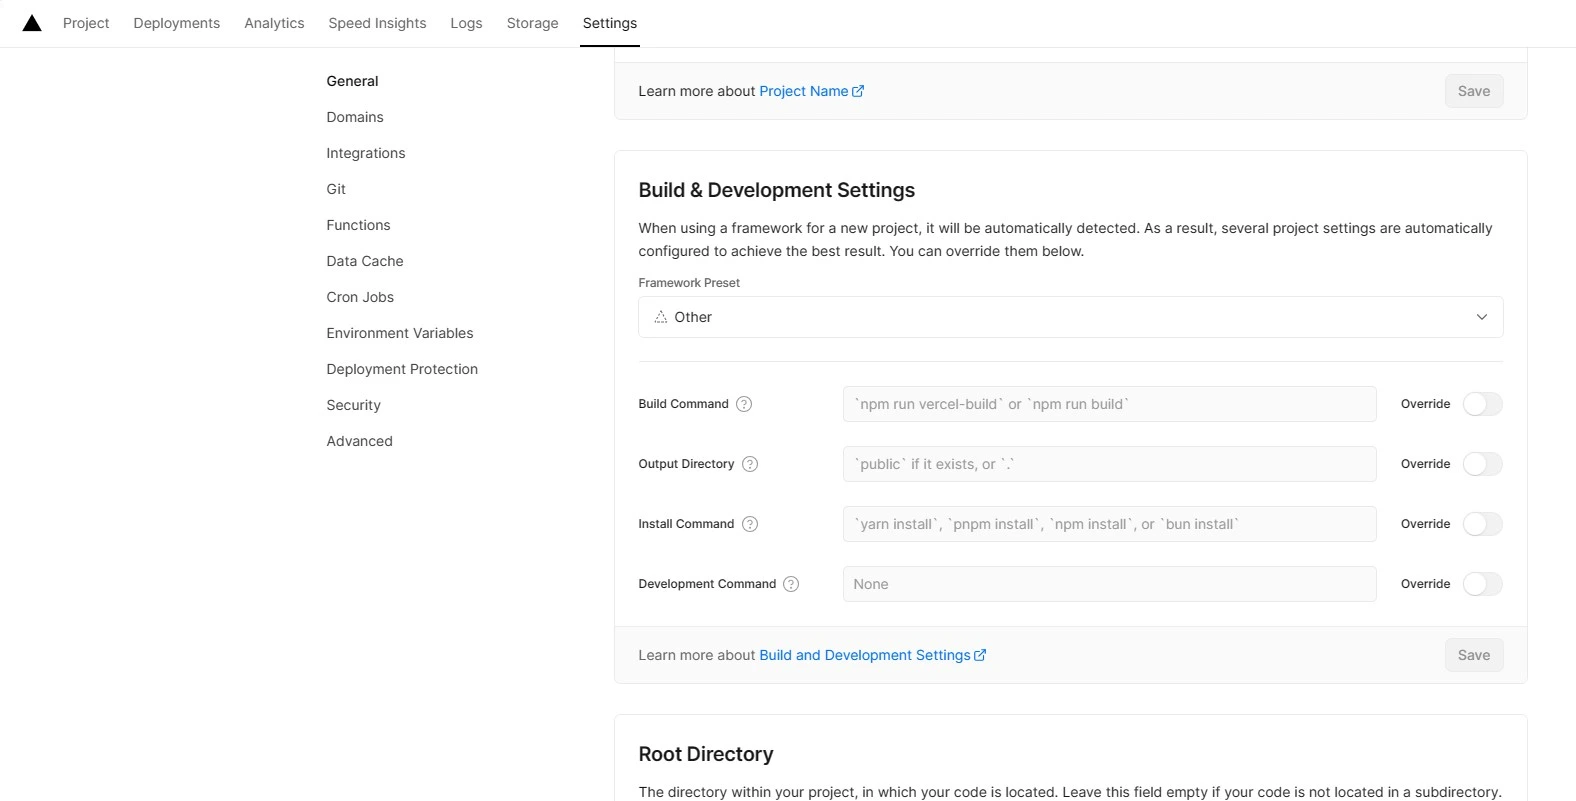Image resolution: width=1576 pixels, height=801 pixels.
Task: Open Build and Development Settings docs link
Action: click(872, 655)
